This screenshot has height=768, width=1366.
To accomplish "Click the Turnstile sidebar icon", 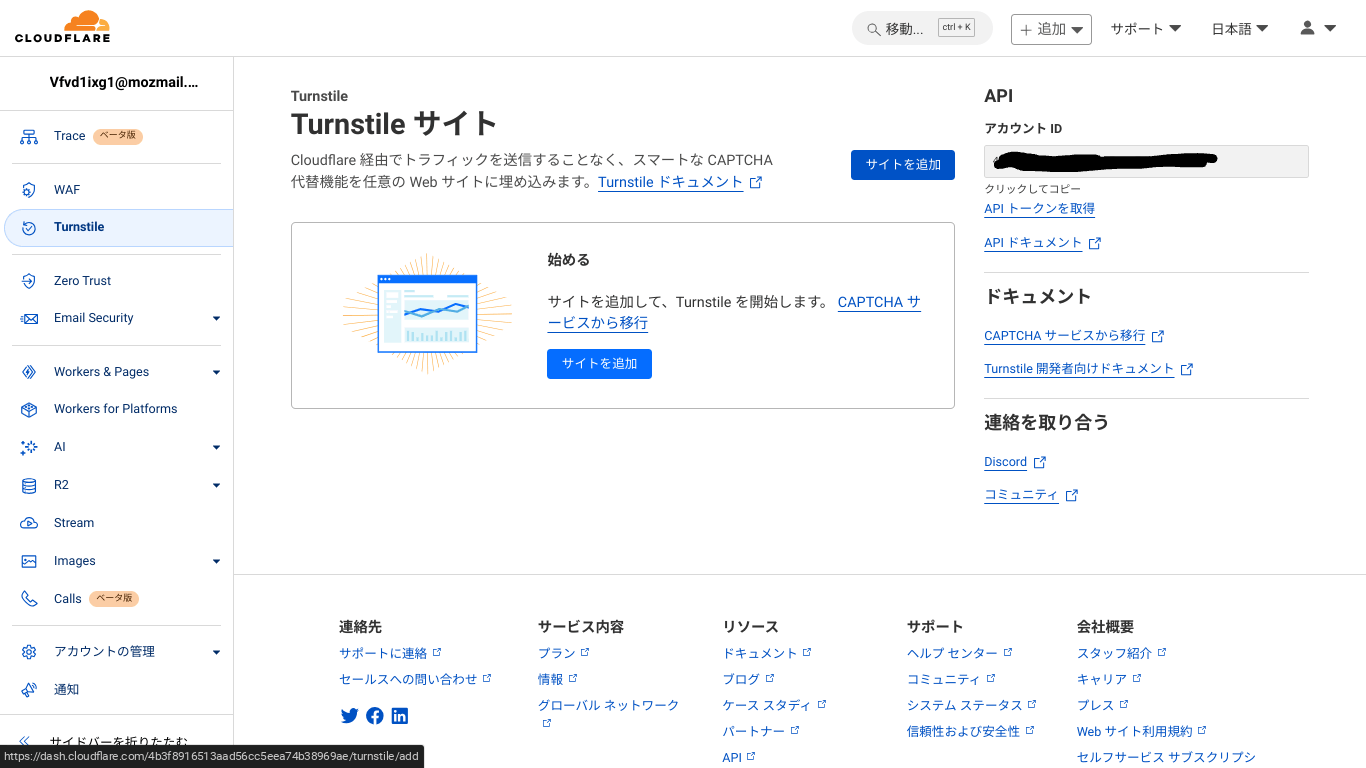I will [29, 228].
